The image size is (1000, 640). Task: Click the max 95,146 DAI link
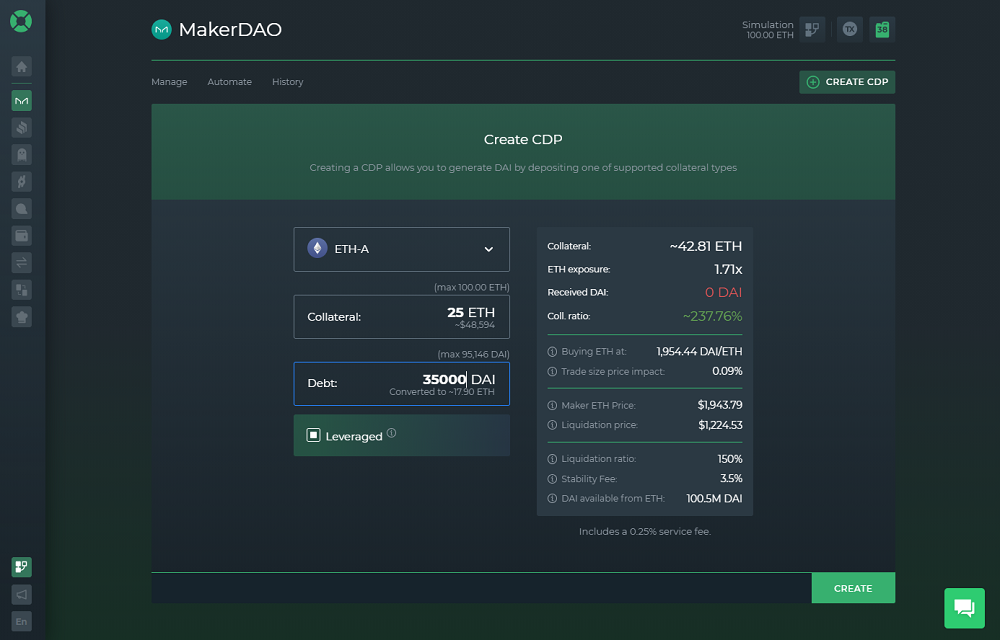pos(473,354)
